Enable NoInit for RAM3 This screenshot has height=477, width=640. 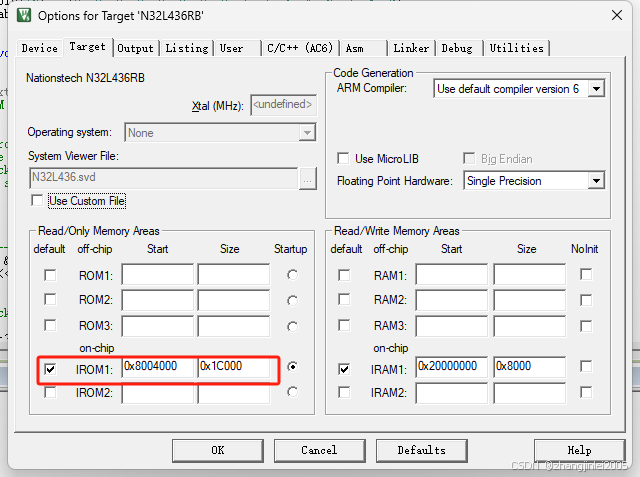click(586, 326)
